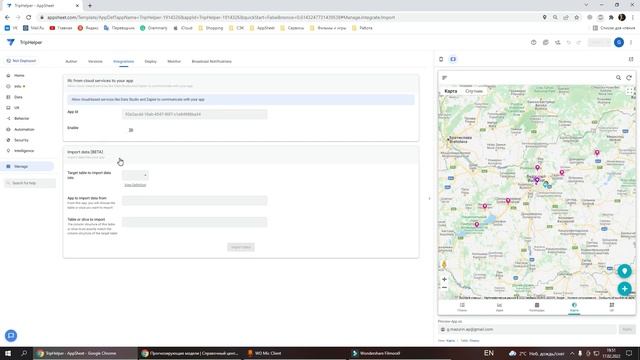The width and height of the screenshot is (640, 360).
Task: Switch to the Monitor tab
Action: click(174, 61)
